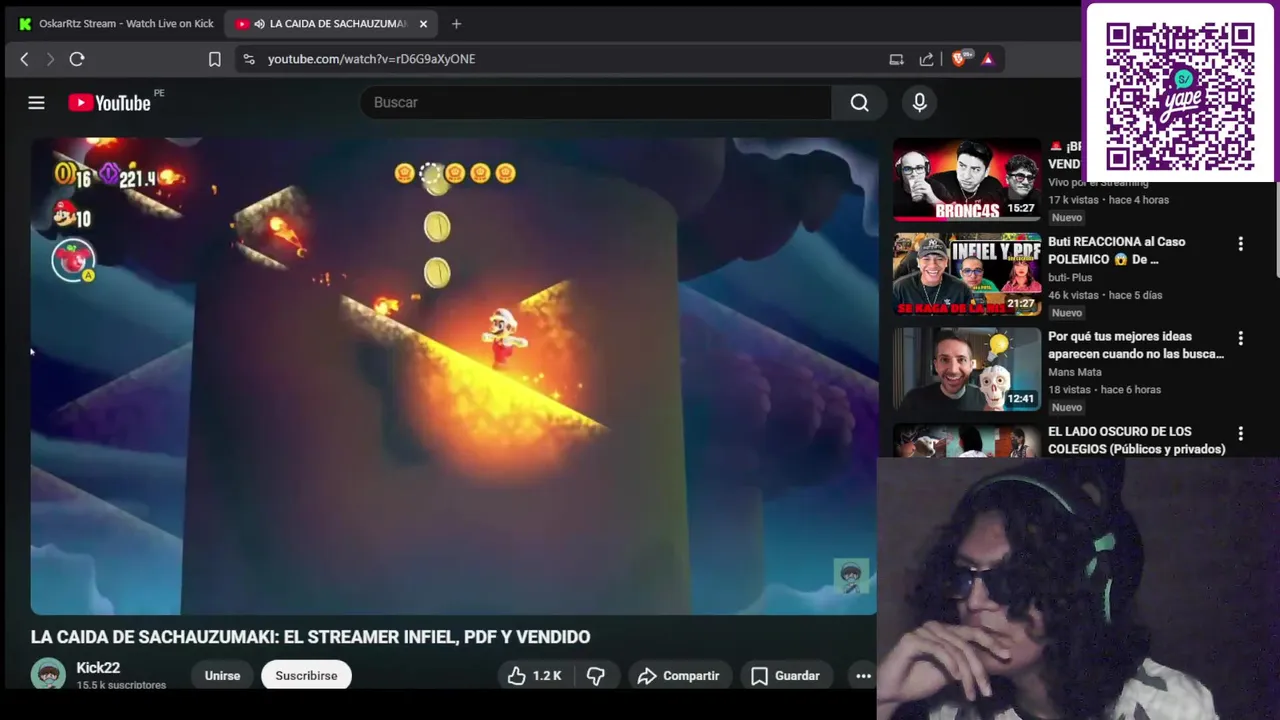Screen dimensions: 1280x720
Task: Open 'Buti REACCIONA al Caso POLEMICO' title
Action: 1116,250
